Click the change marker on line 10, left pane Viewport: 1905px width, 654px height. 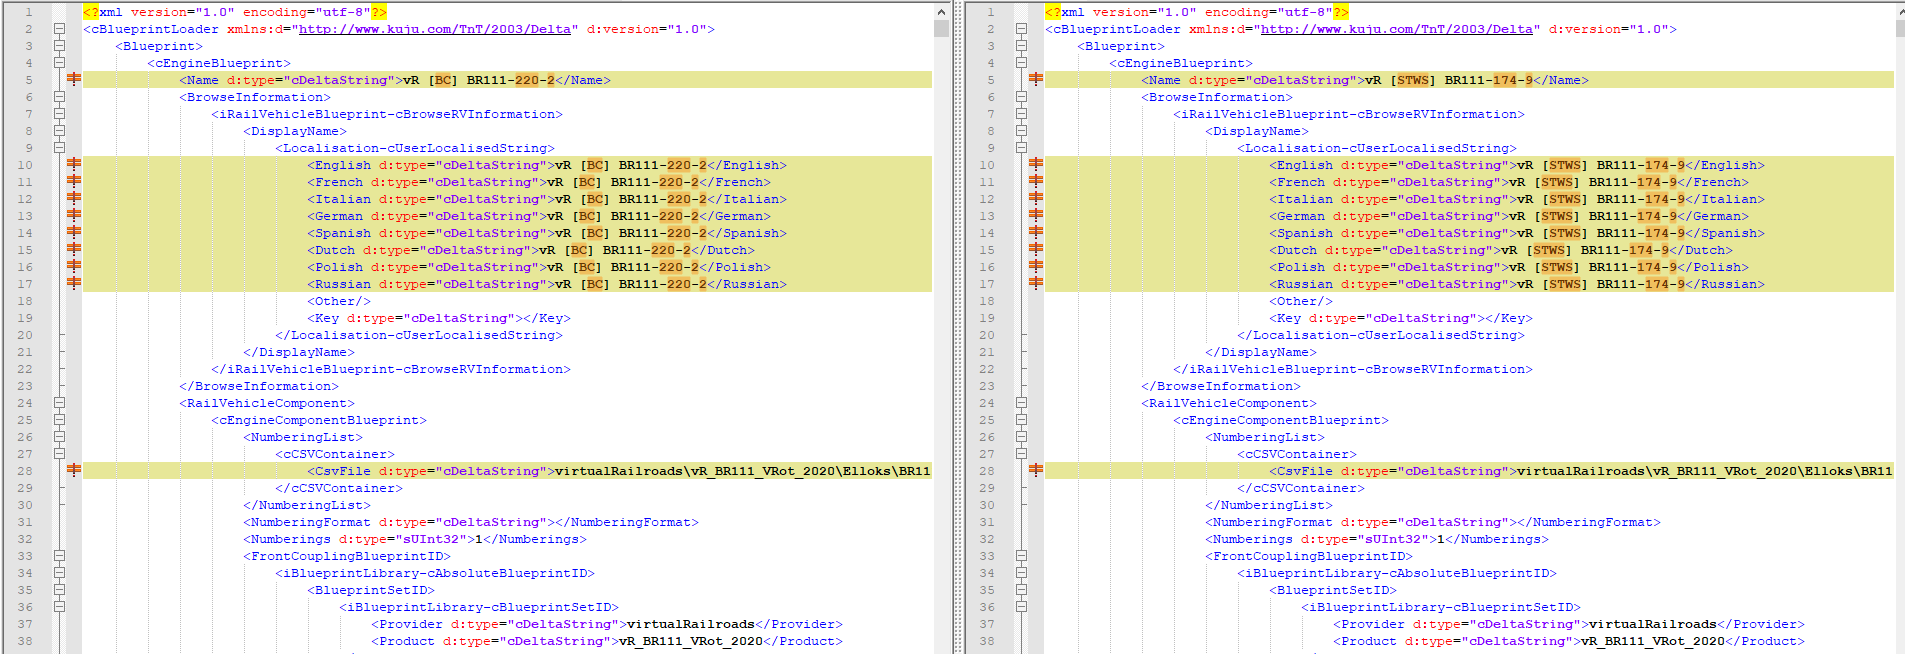point(74,164)
